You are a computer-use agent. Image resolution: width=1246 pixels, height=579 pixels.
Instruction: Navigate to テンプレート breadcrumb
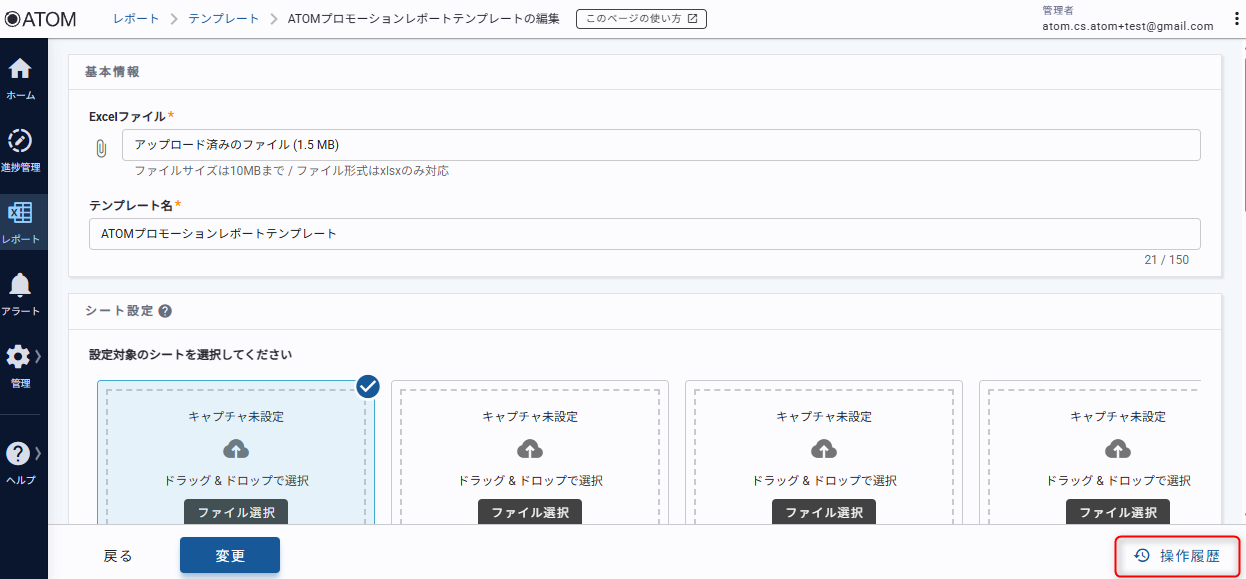(223, 18)
